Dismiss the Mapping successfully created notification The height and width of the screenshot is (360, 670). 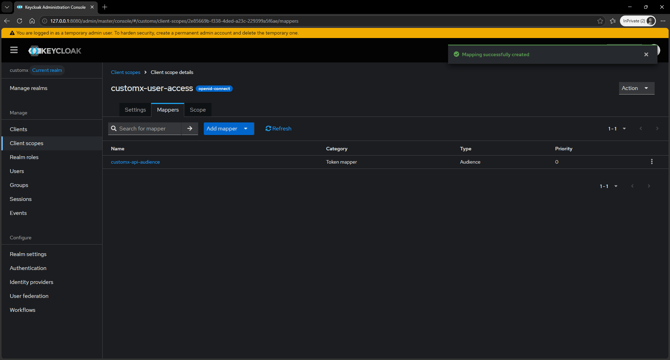click(x=646, y=55)
